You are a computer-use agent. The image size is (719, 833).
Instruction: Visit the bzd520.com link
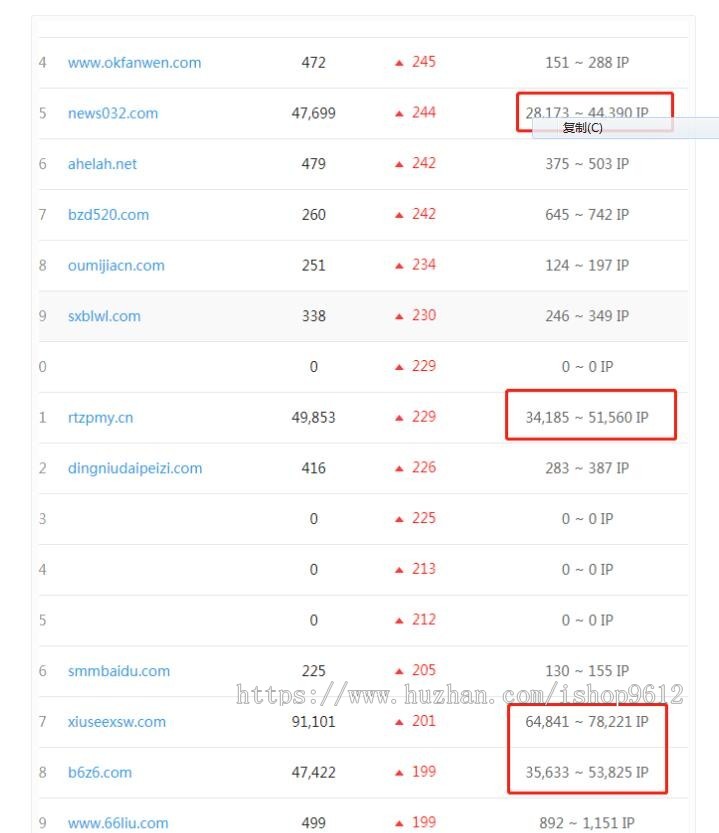point(109,214)
